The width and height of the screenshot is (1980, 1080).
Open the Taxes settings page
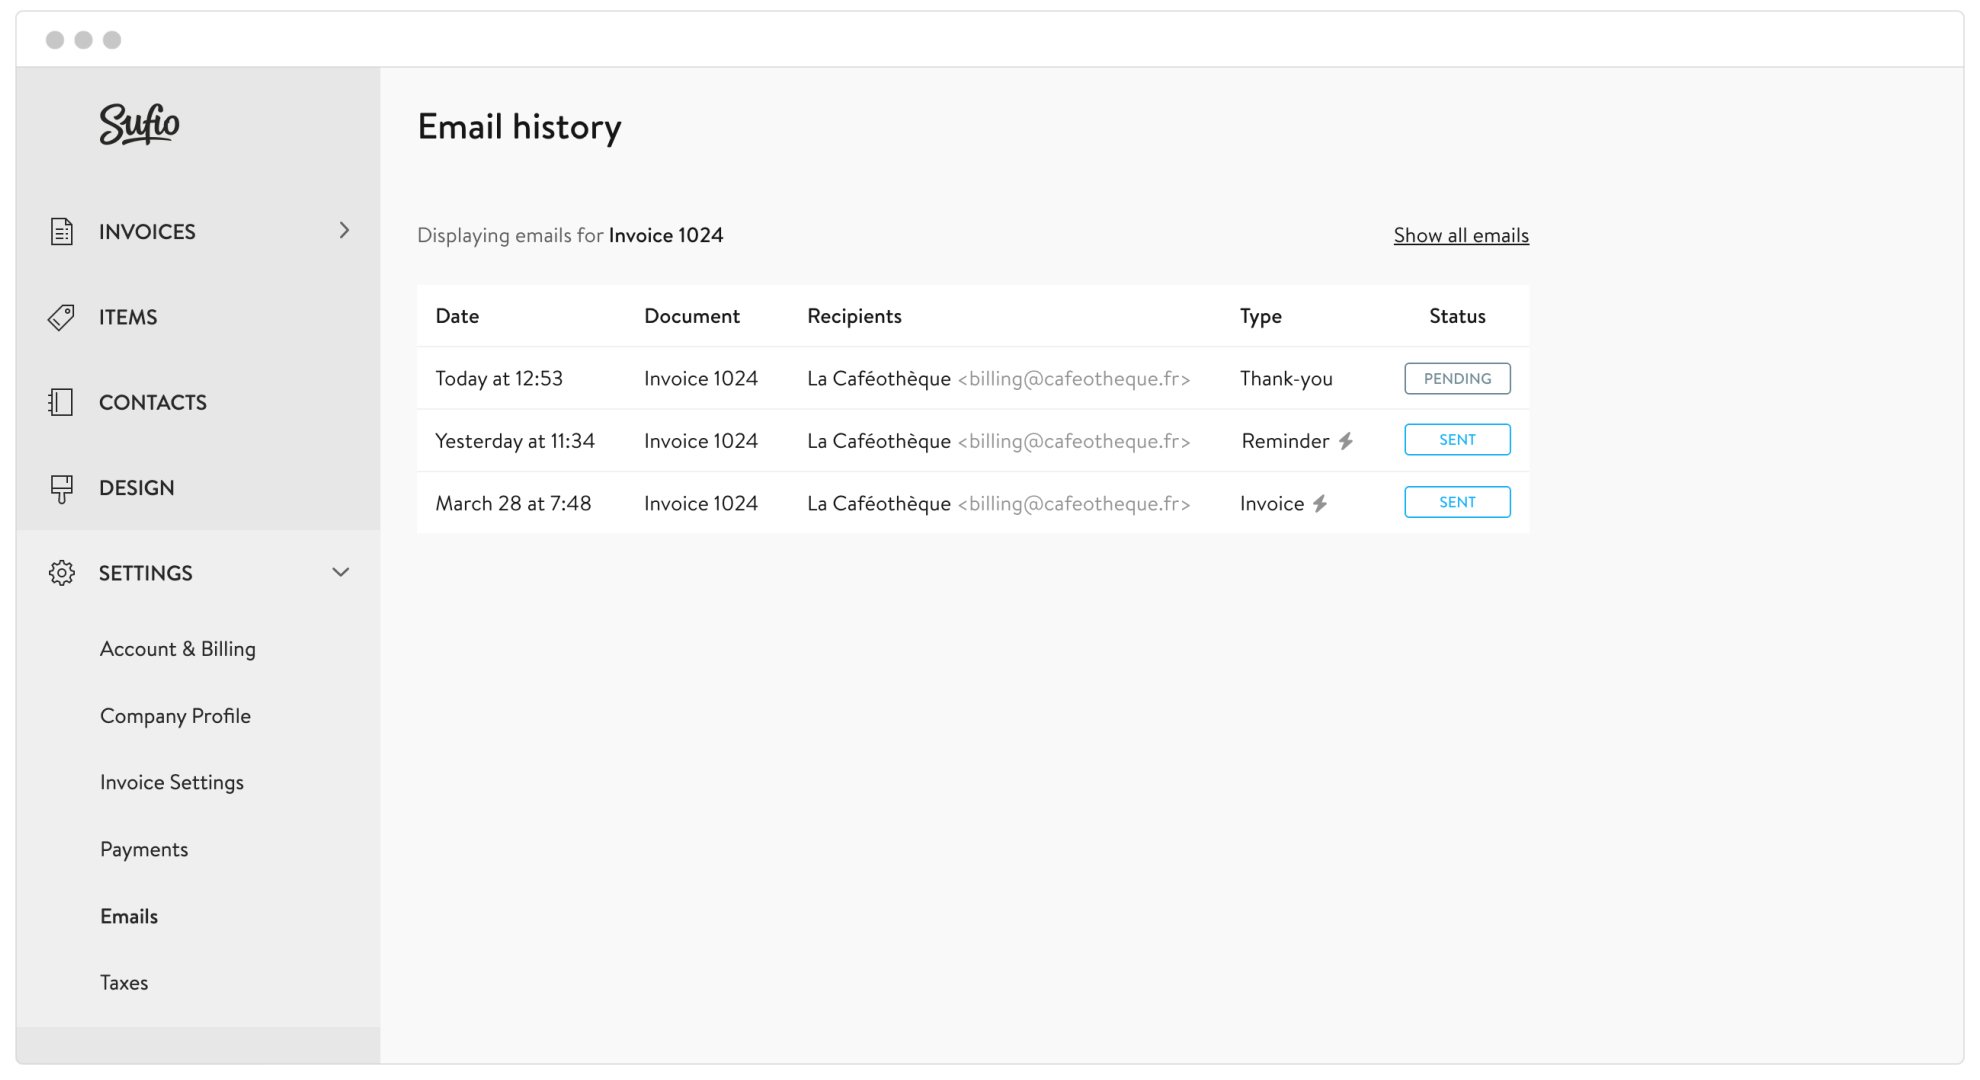coord(123,982)
